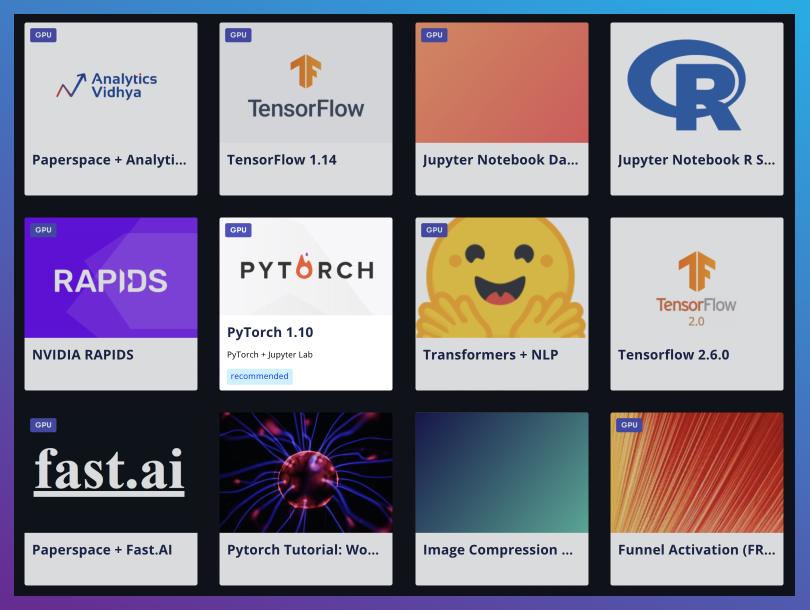The height and width of the screenshot is (610, 810).
Task: Select the 'Paperspace + Analyti...' title
Action: point(110,160)
